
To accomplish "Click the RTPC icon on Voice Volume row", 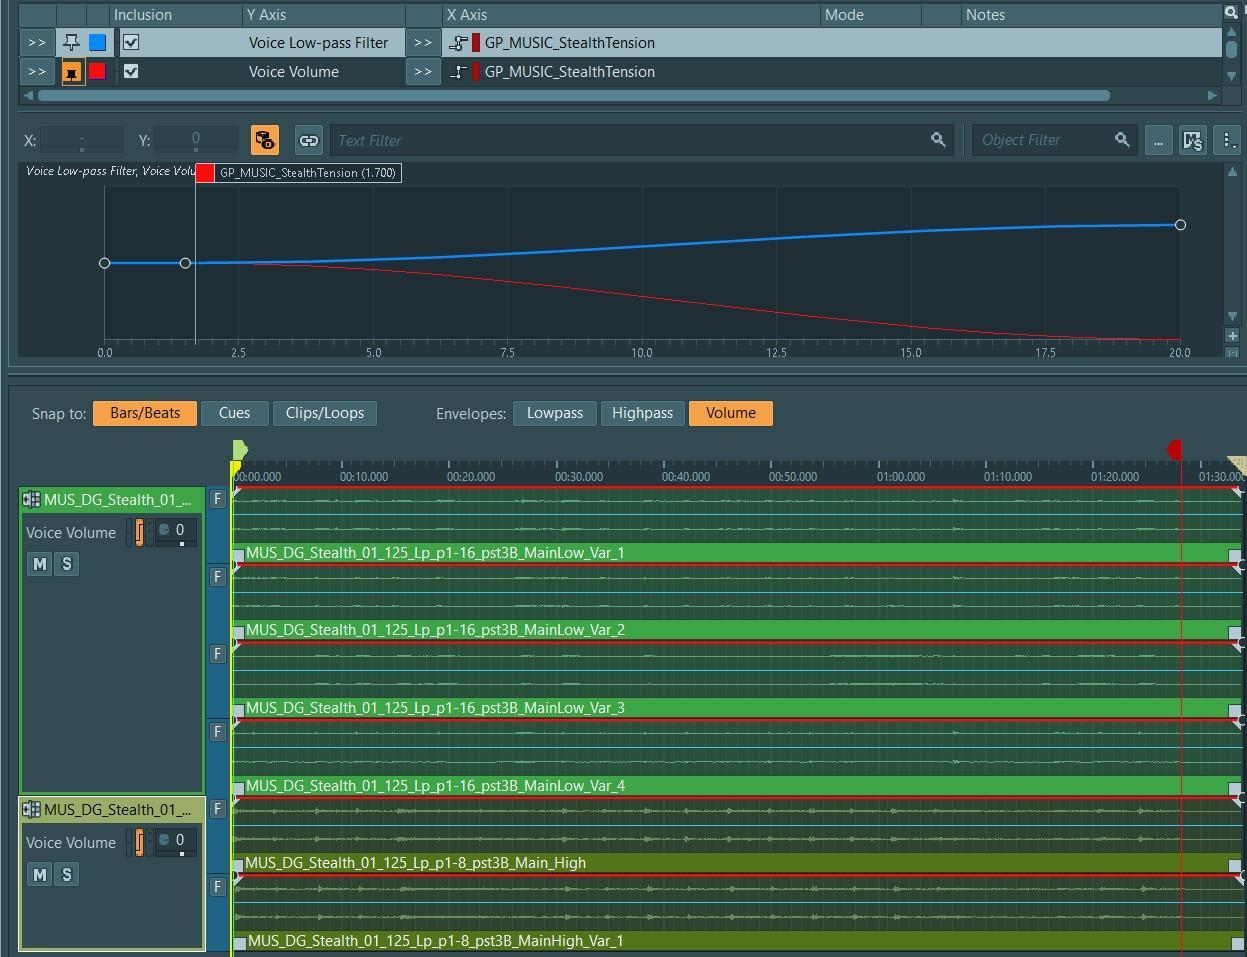I will tap(458, 72).
